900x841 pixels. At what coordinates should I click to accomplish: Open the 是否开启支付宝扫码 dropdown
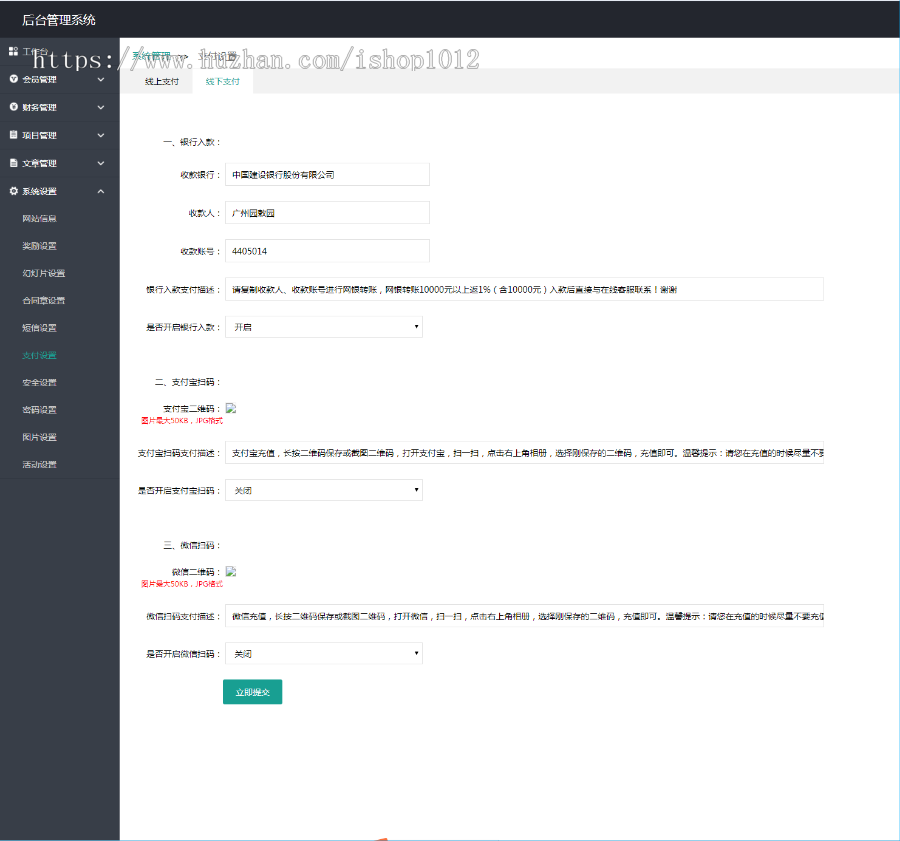[322, 489]
